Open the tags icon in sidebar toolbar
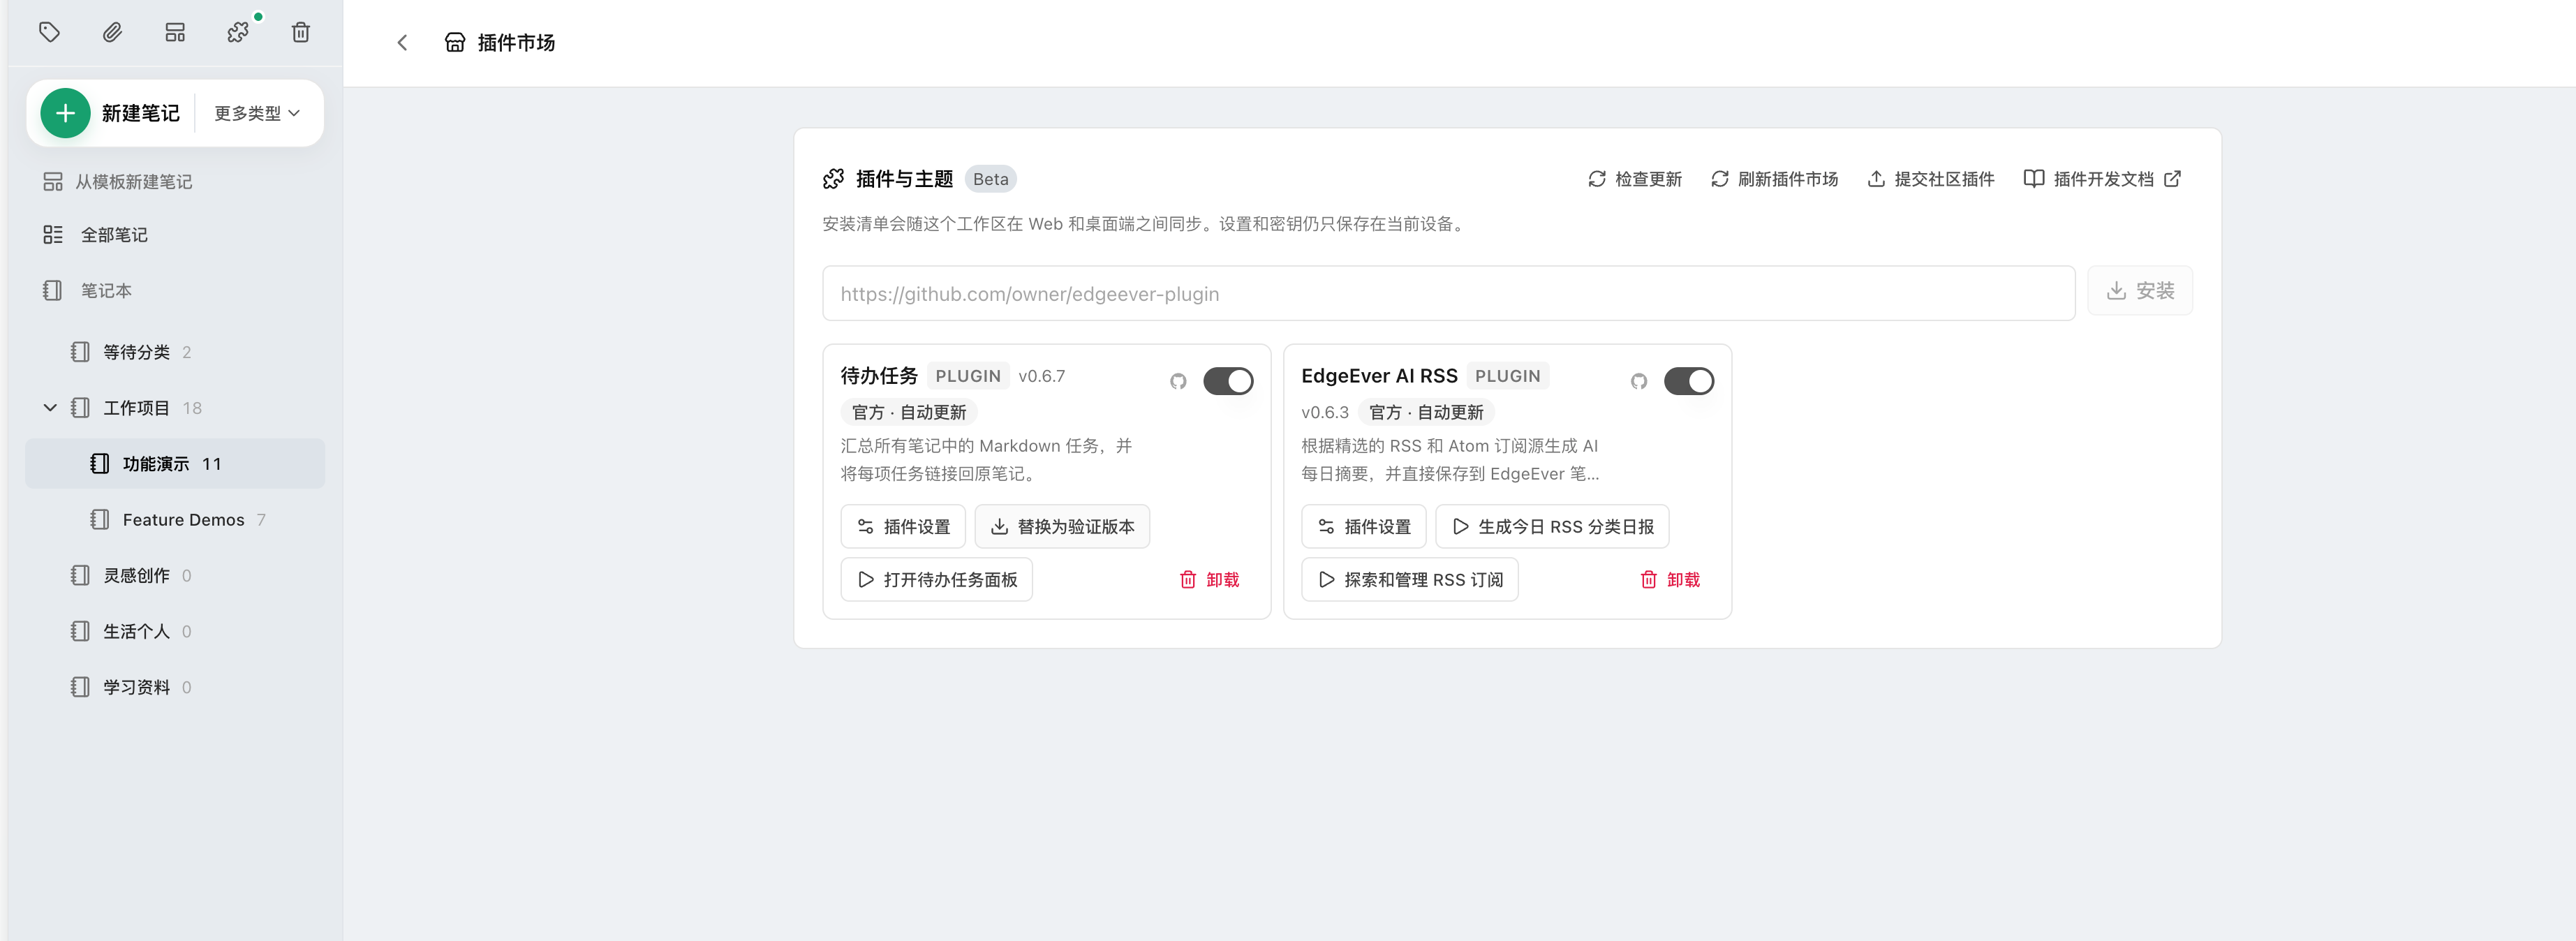Screen dimensions: 2576x941 point(49,33)
